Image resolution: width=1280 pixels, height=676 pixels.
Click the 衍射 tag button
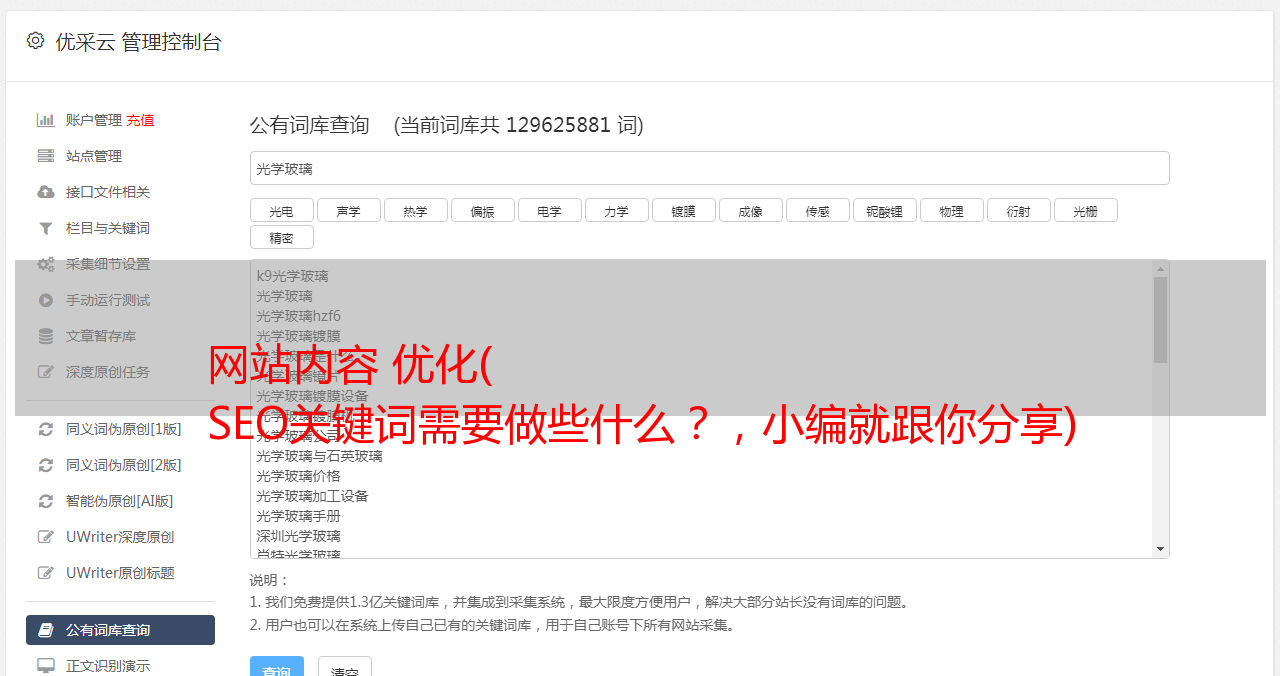tap(1018, 210)
